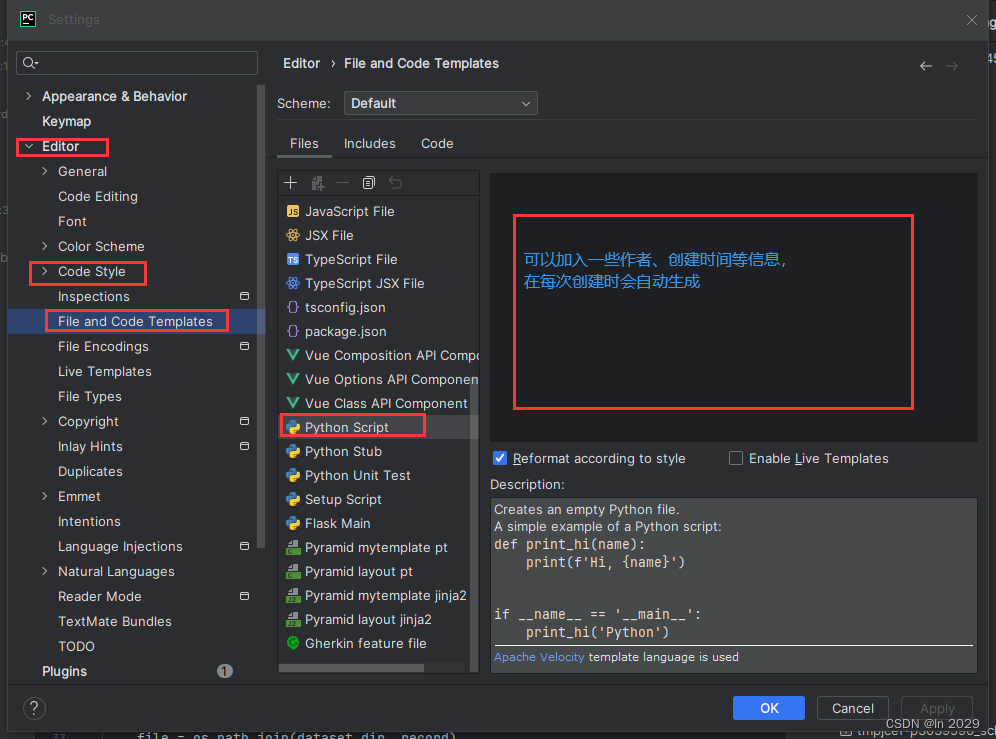The width and height of the screenshot is (996, 739).
Task: Open the Plugins settings page
Action: pyautogui.click(x=64, y=671)
